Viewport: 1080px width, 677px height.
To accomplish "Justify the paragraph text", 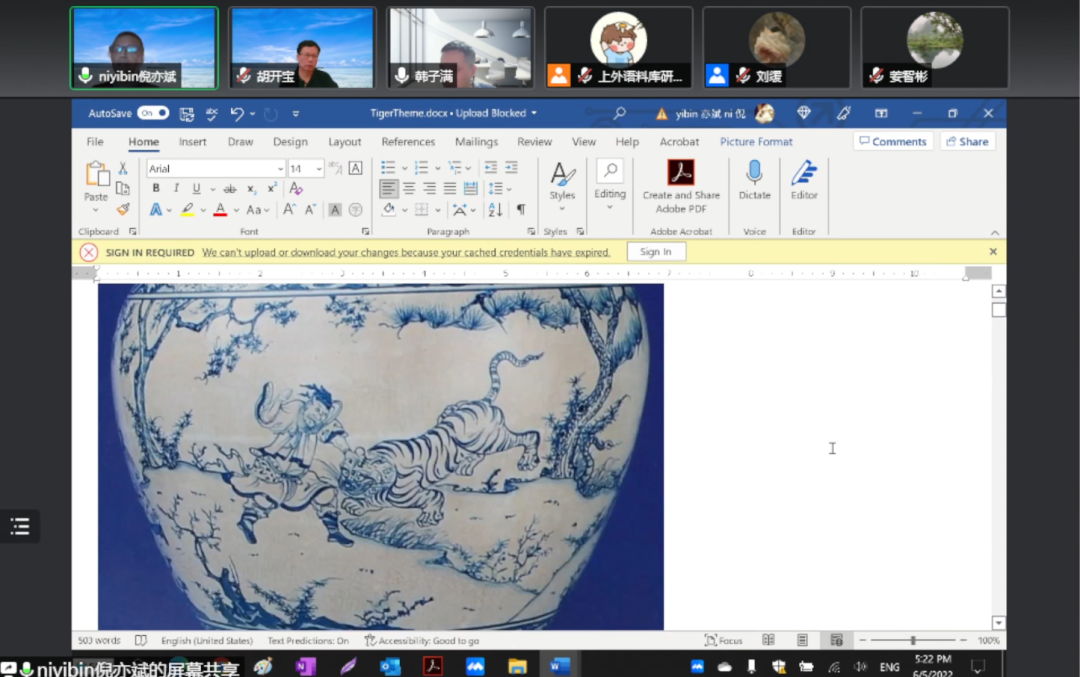I will [x=450, y=188].
